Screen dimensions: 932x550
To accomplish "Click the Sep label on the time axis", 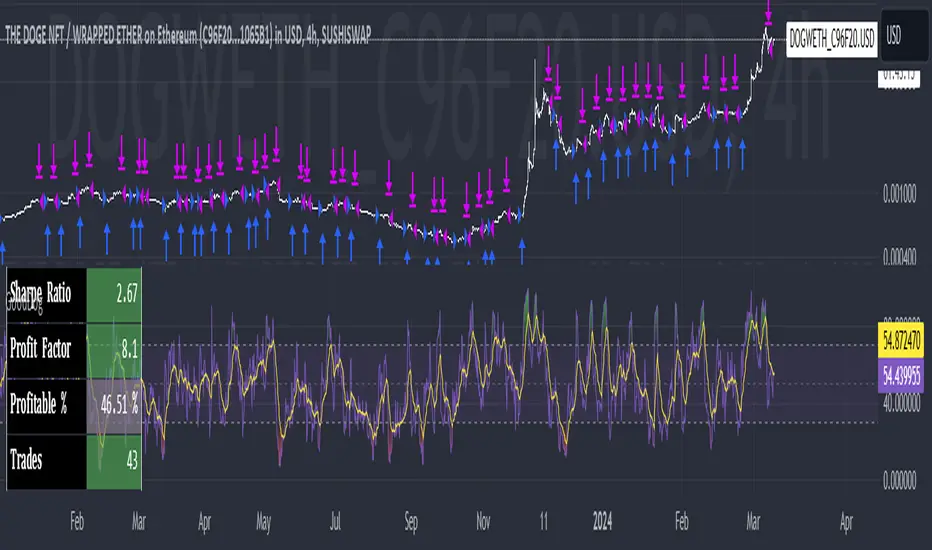I will click(x=412, y=522).
